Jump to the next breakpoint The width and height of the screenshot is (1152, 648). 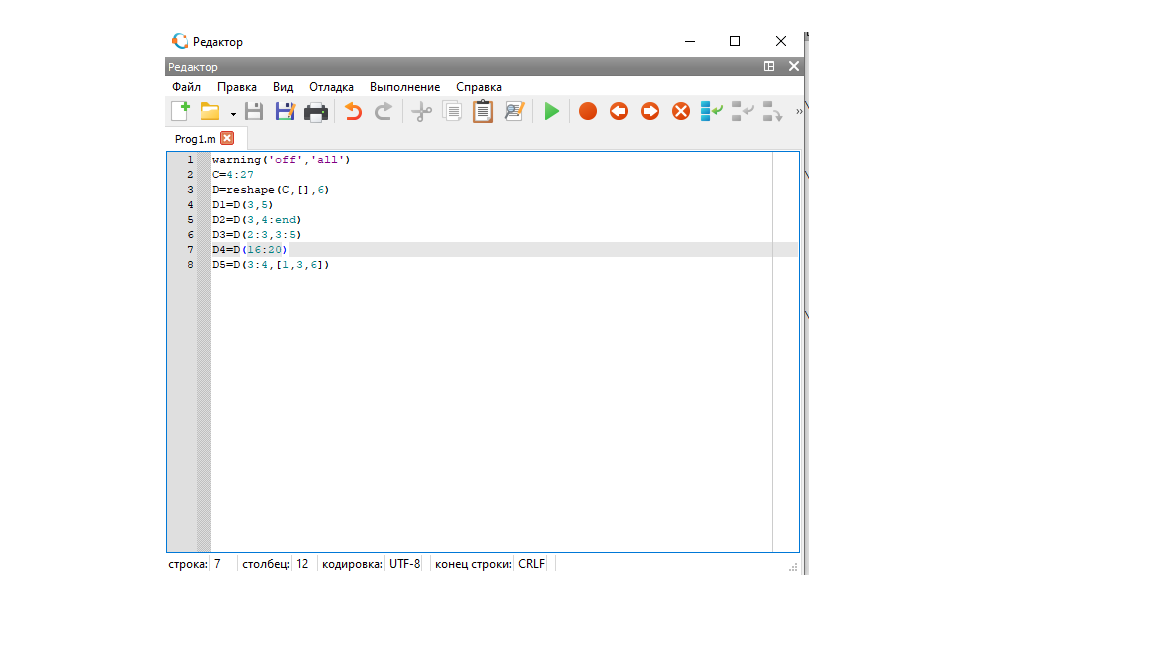[x=650, y=111]
